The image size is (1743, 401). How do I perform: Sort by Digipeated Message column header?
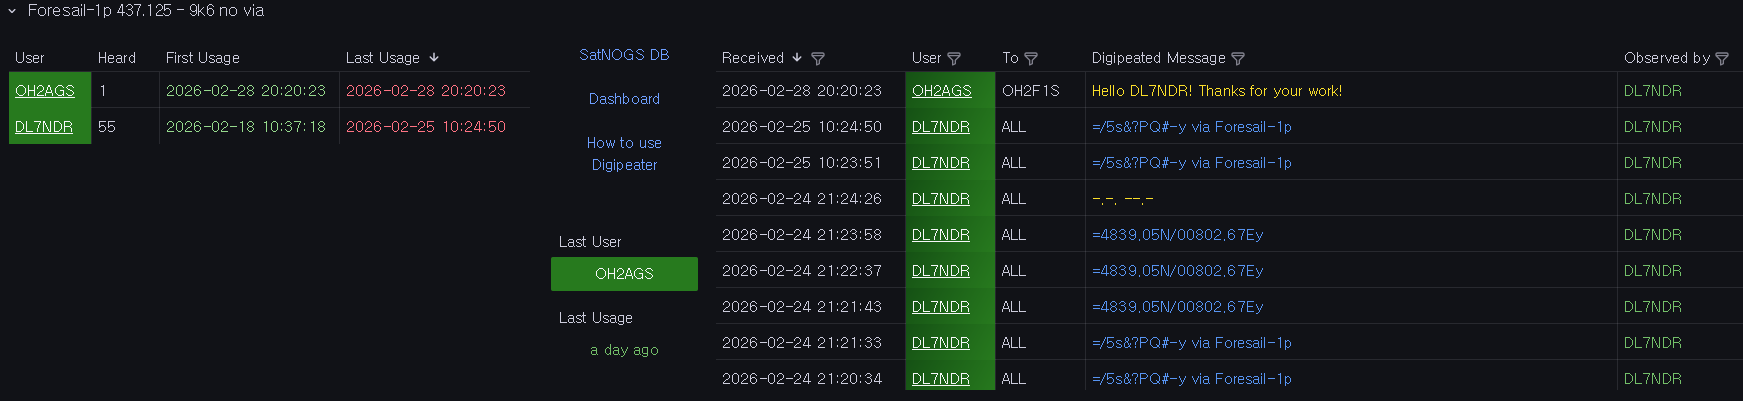(1158, 58)
